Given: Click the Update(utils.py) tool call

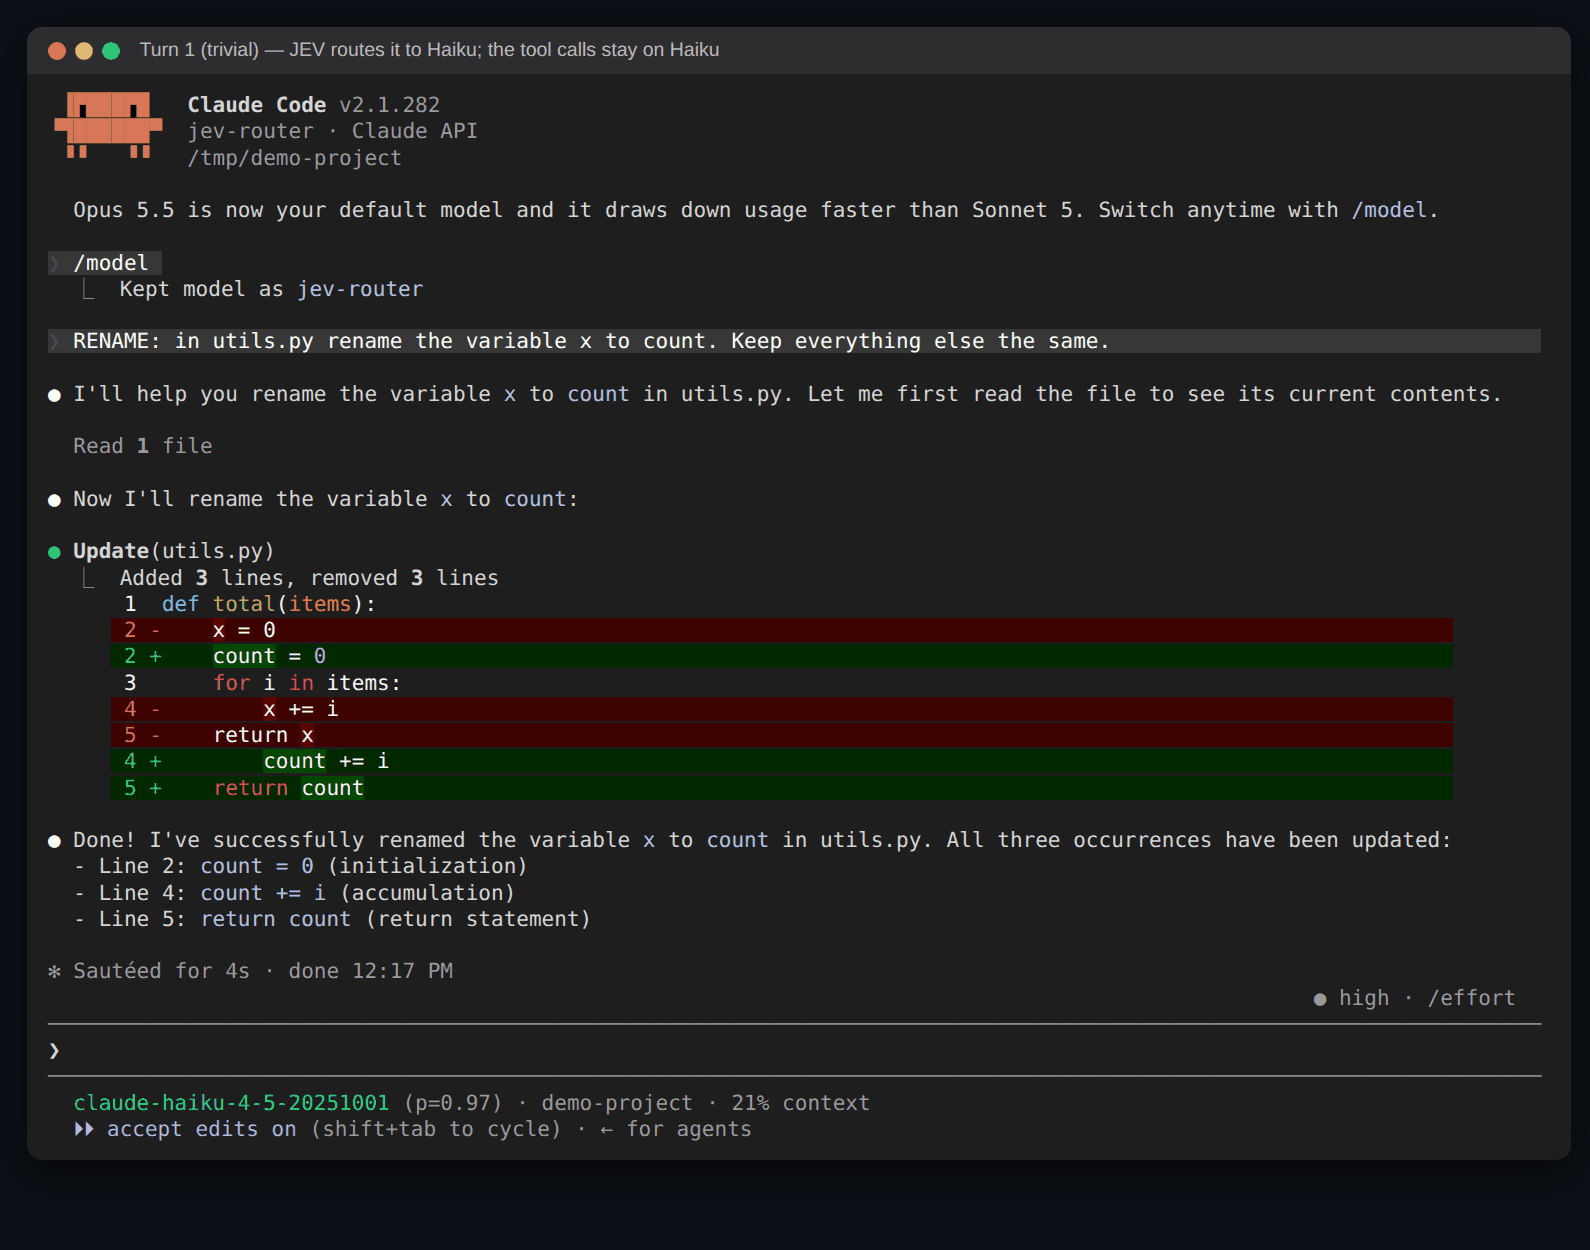Looking at the screenshot, I should pos(174,551).
